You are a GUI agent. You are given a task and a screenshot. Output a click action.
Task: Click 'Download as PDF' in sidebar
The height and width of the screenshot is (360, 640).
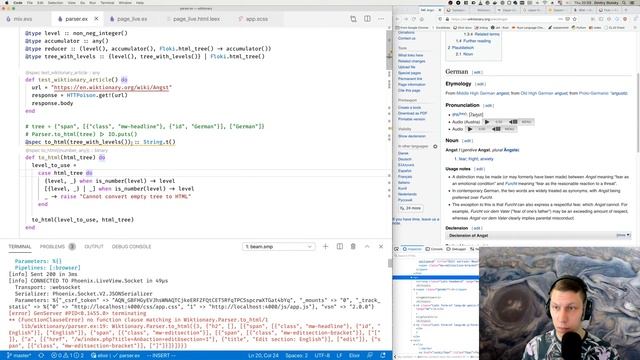coord(412,113)
